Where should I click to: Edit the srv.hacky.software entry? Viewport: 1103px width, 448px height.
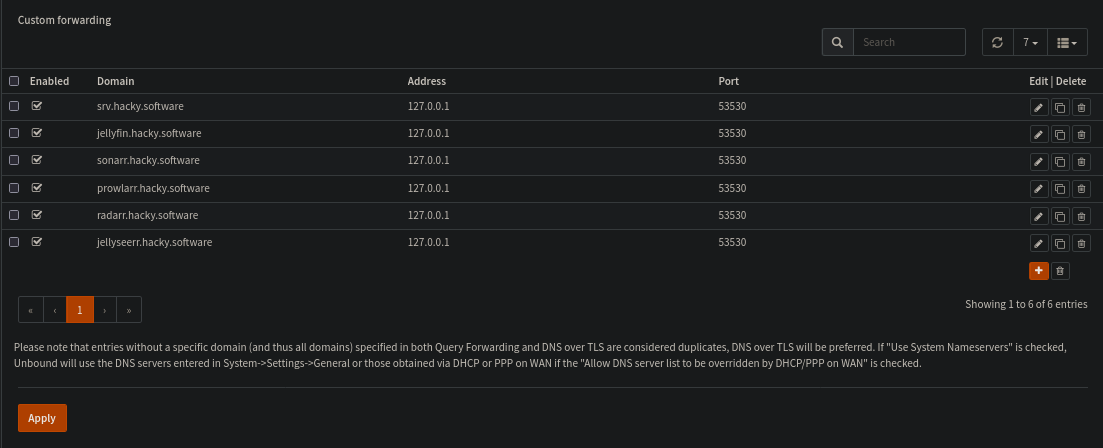coord(1038,107)
